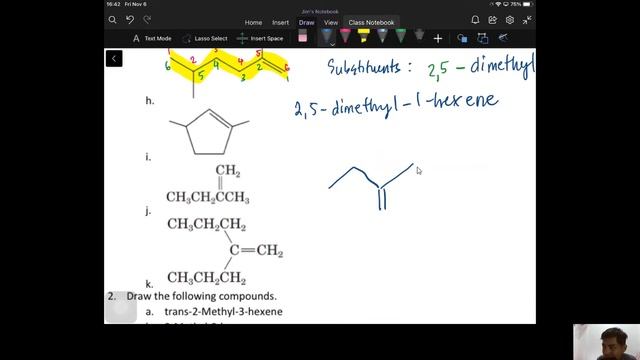The image size is (640, 360).
Task: Switch to the Class Notebook tab
Action: [x=371, y=22]
